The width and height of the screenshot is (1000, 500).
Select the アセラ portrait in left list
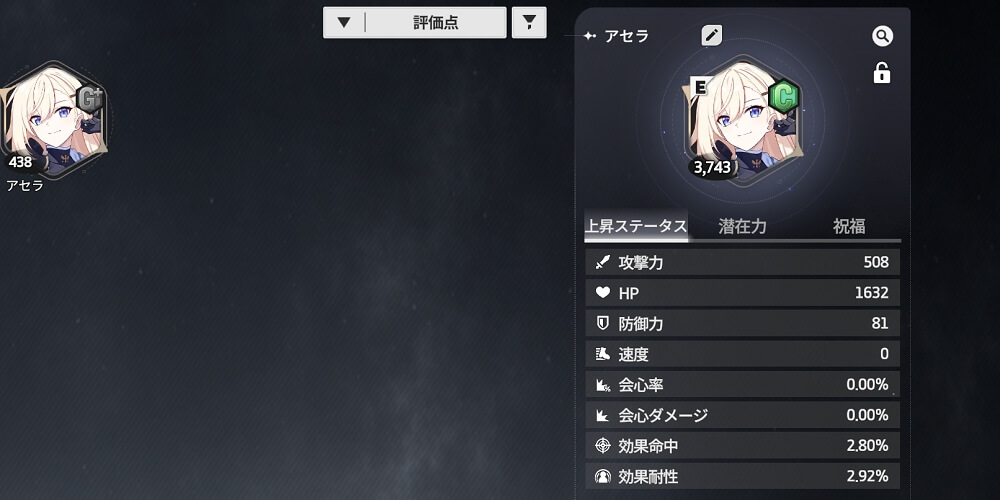[54, 119]
